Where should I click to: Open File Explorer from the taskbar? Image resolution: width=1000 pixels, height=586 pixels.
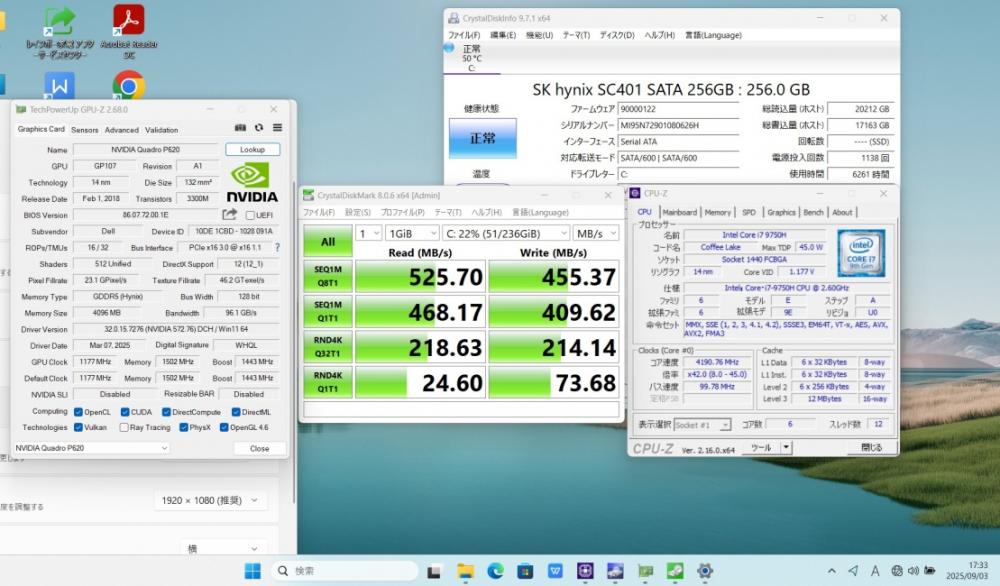pos(465,571)
